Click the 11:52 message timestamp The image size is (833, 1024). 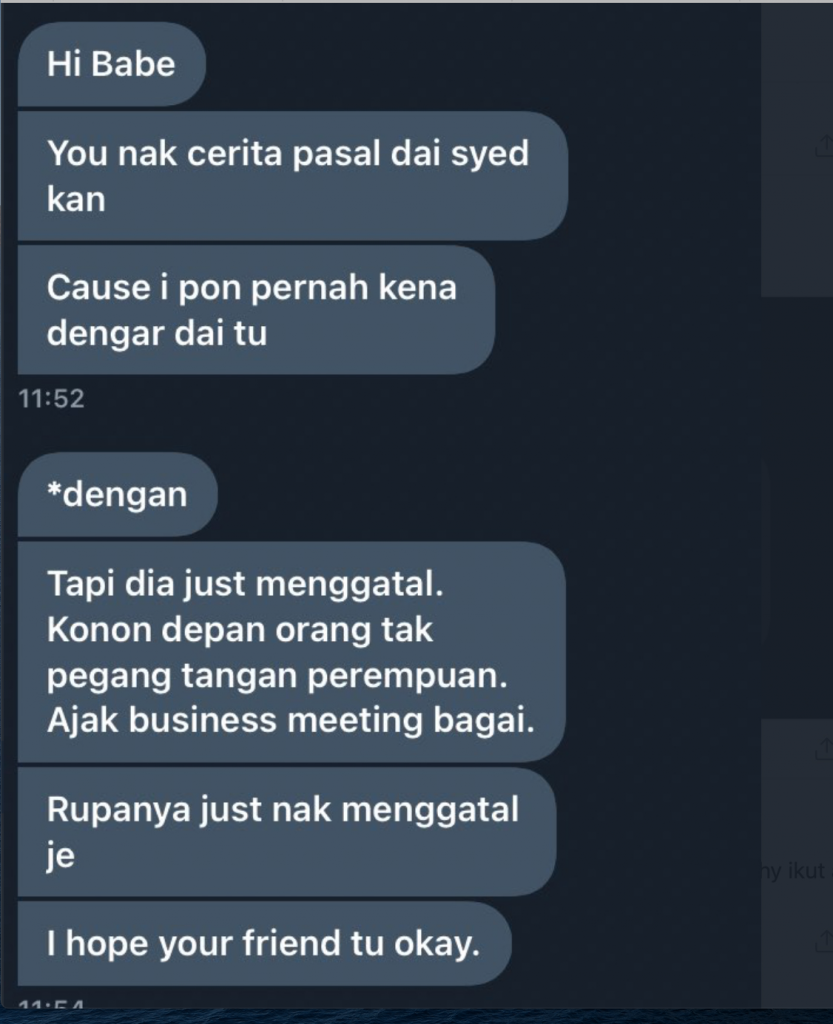(x=52, y=398)
